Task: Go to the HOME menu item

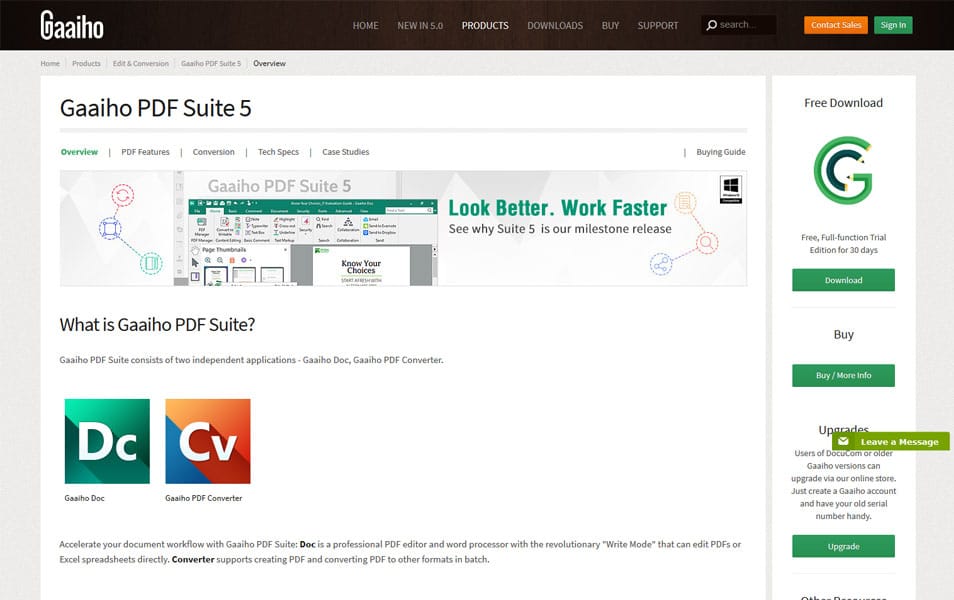Action: pos(365,26)
